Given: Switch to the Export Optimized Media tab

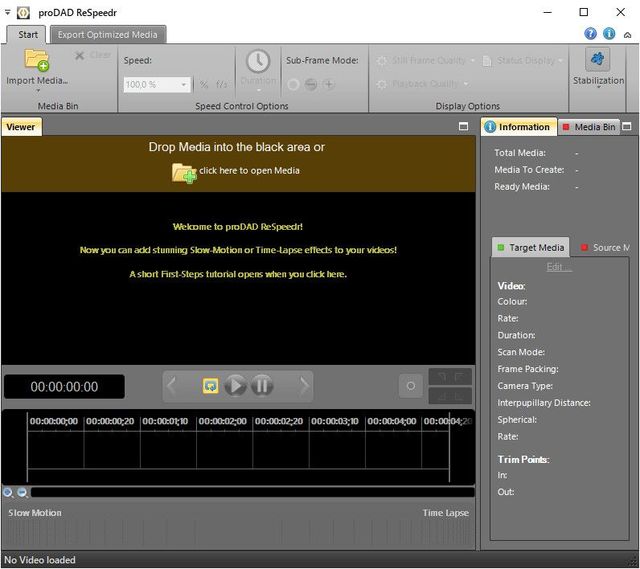Looking at the screenshot, I should [x=107, y=34].
